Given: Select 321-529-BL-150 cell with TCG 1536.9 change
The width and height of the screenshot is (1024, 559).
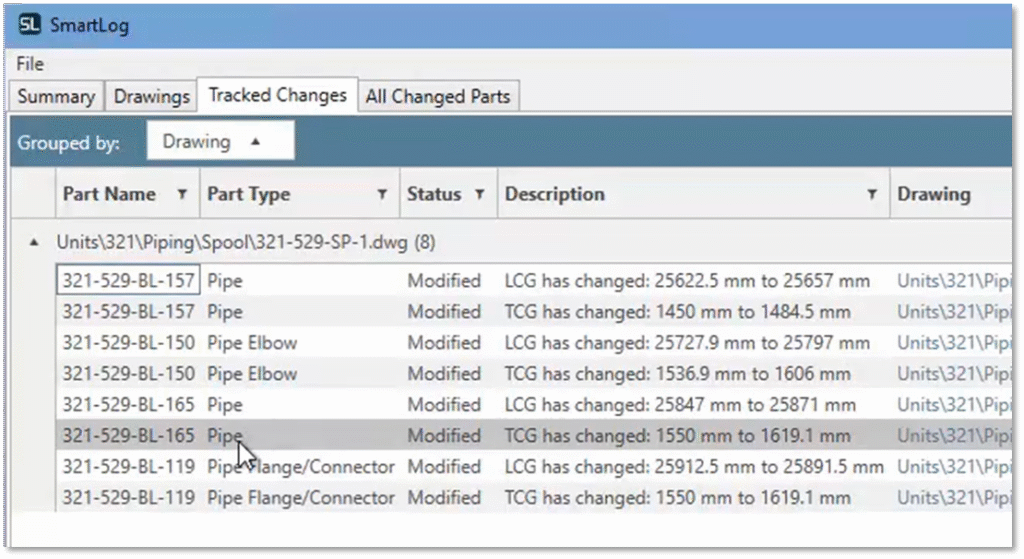Looking at the screenshot, I should [128, 374].
